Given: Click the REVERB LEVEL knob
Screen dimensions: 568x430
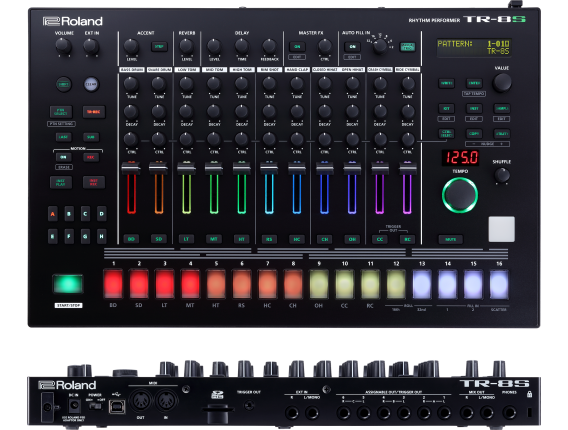Looking at the screenshot, I should tap(187, 46).
